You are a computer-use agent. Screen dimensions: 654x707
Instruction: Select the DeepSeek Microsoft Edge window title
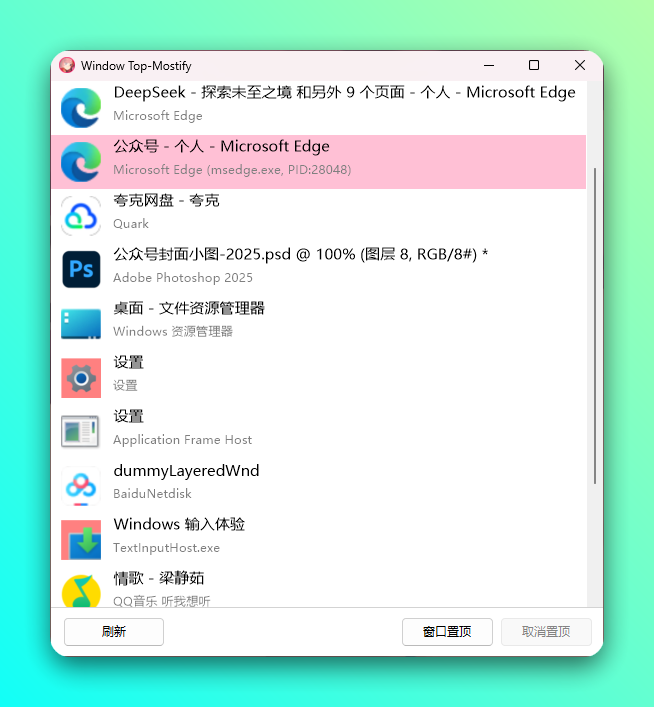pos(345,92)
